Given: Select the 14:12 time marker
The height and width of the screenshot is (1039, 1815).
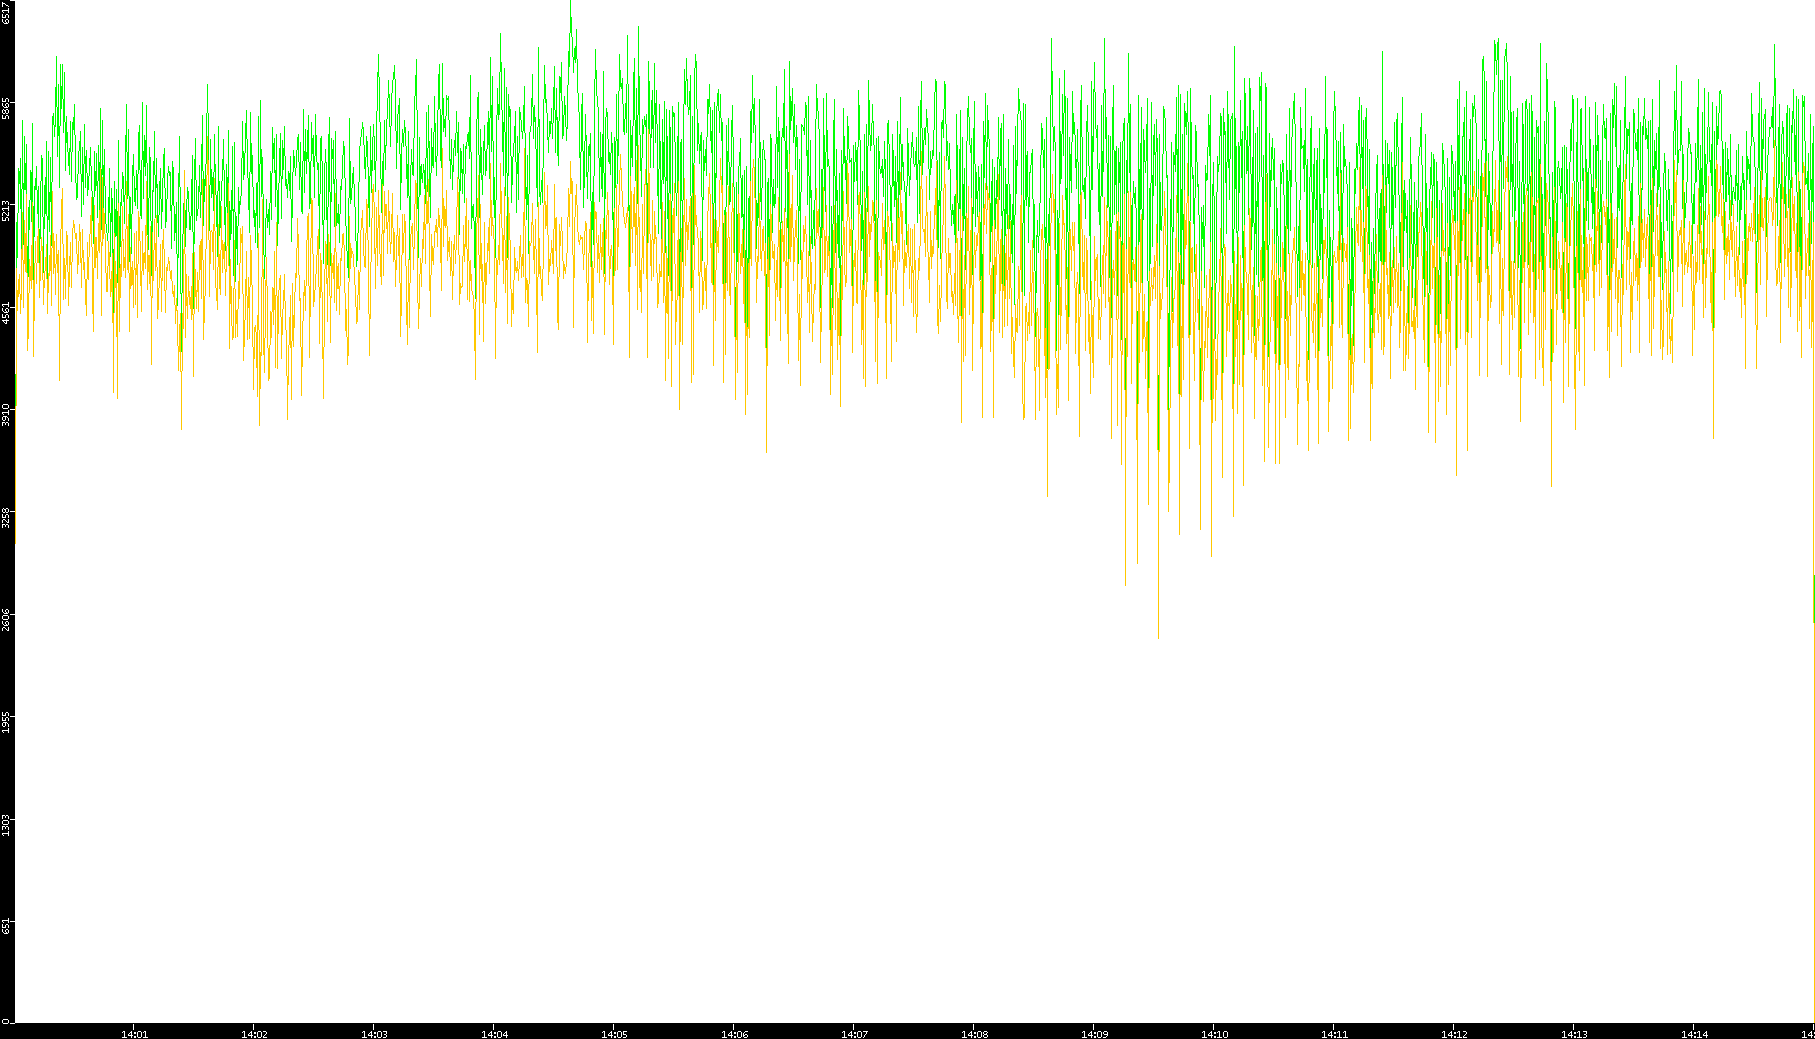Looking at the screenshot, I should coord(1454,1034).
